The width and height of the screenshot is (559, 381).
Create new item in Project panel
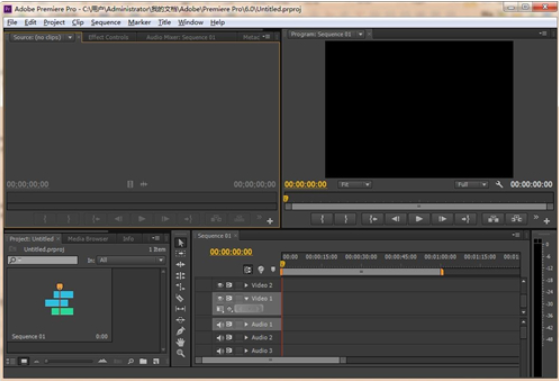(156, 361)
